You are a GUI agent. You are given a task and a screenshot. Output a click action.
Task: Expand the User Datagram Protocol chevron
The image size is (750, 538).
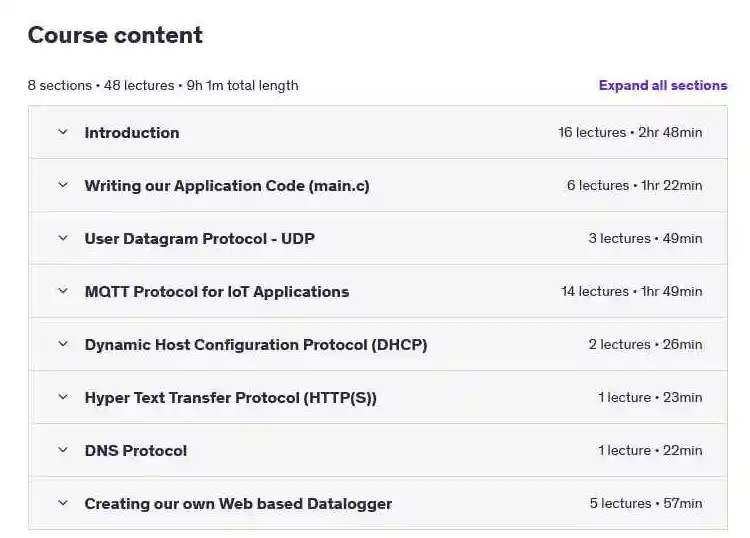(63, 238)
